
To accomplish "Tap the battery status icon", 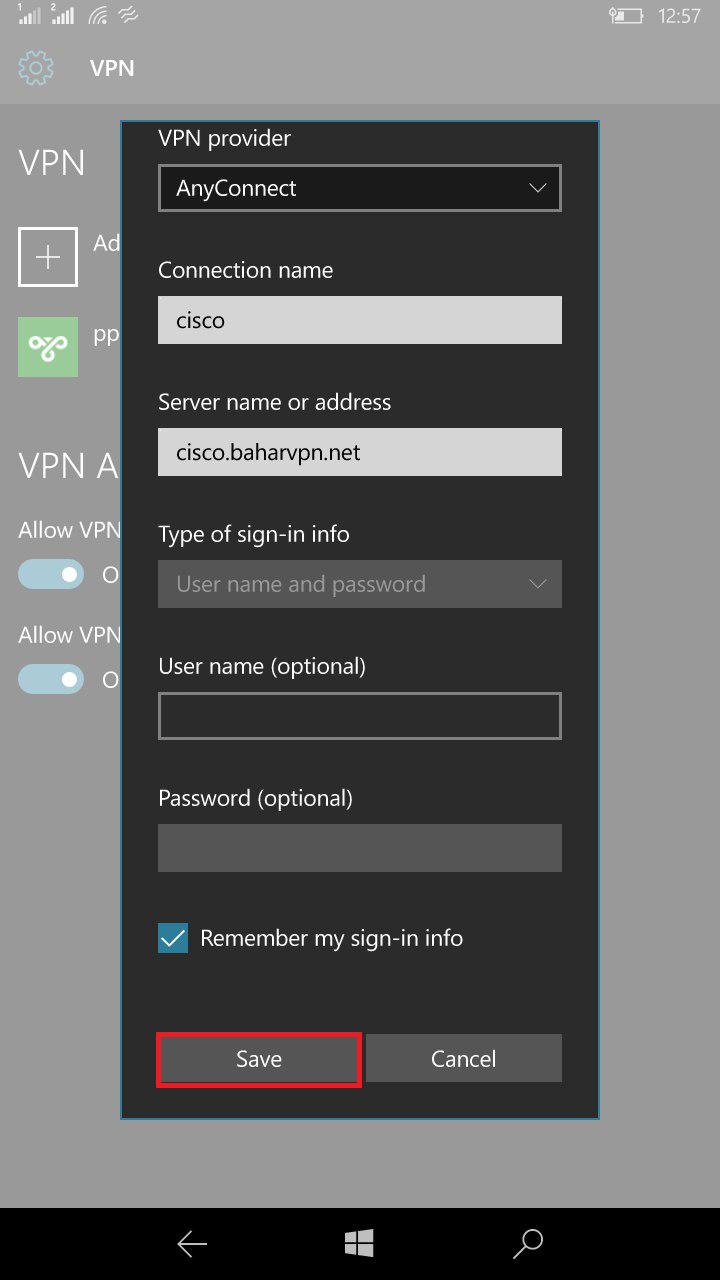I will click(x=625, y=16).
